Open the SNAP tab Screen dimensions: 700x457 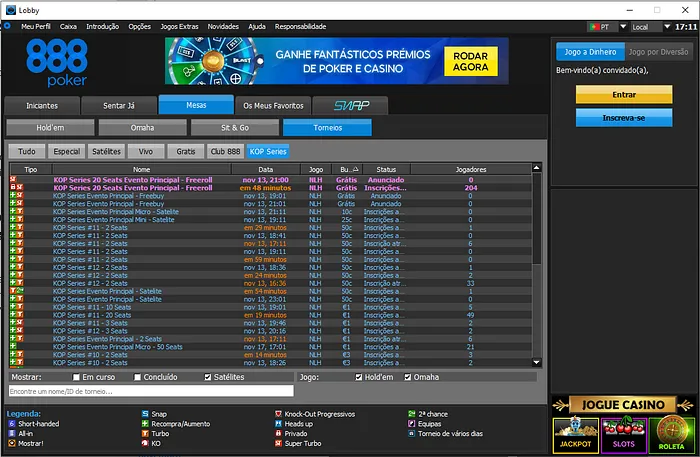(x=351, y=106)
